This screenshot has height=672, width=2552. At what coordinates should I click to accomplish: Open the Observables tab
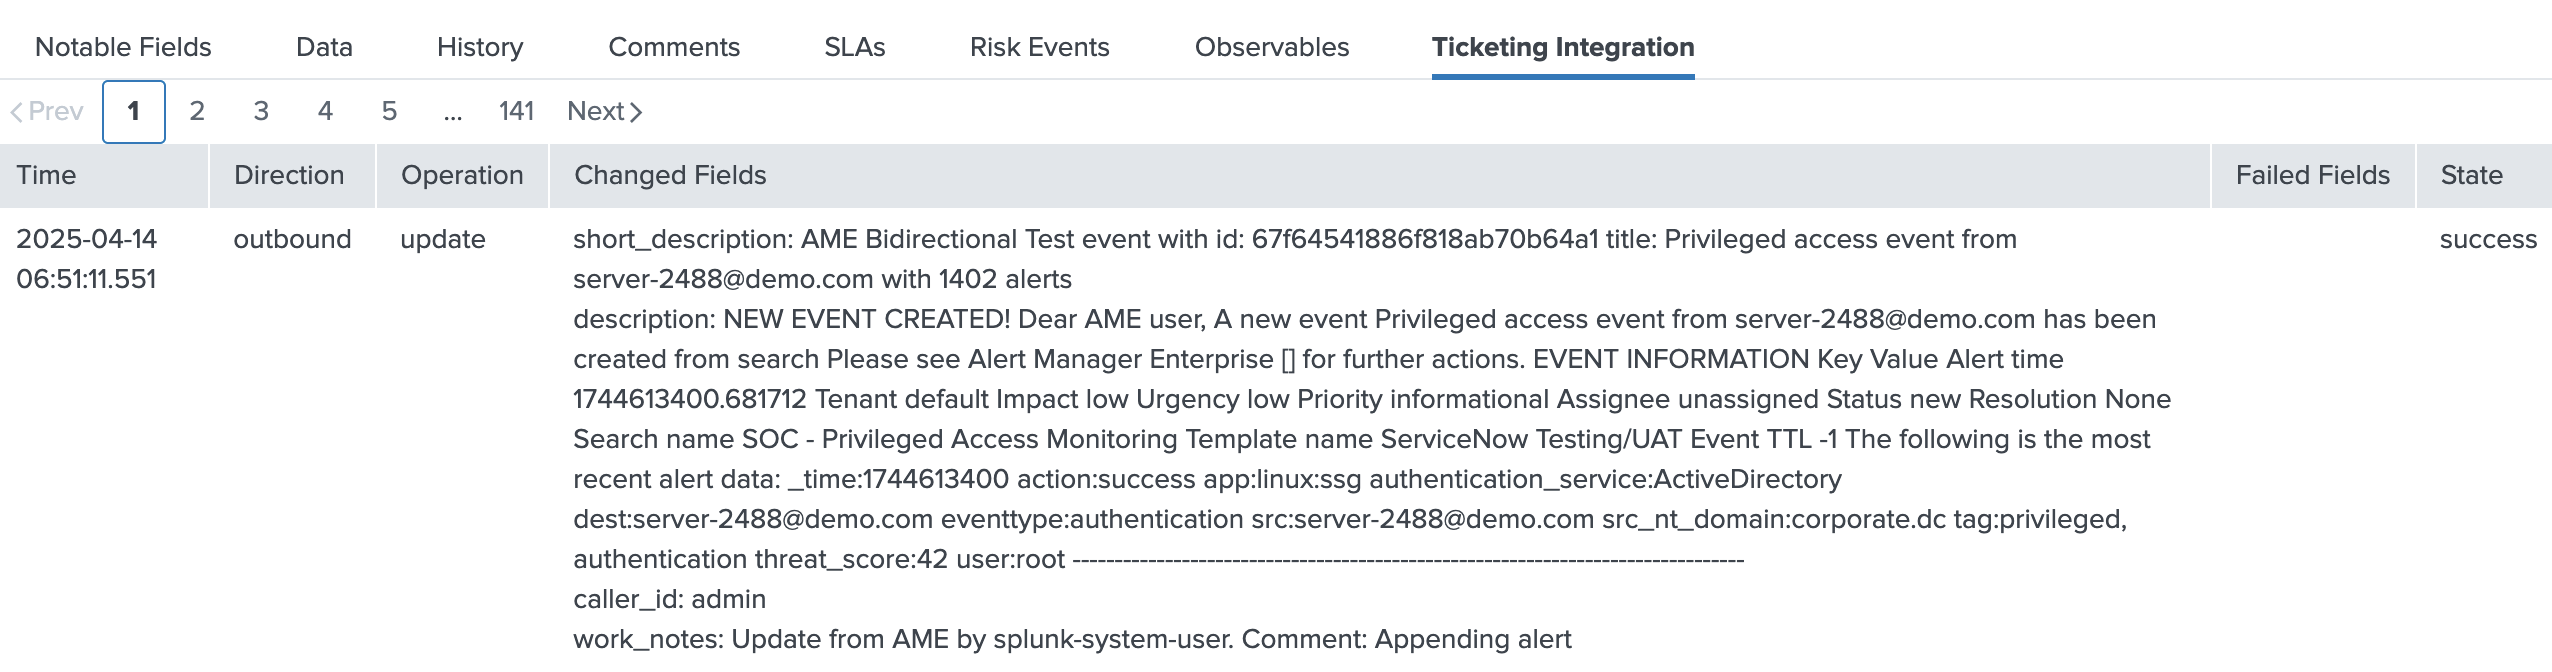pyautogui.click(x=1272, y=47)
